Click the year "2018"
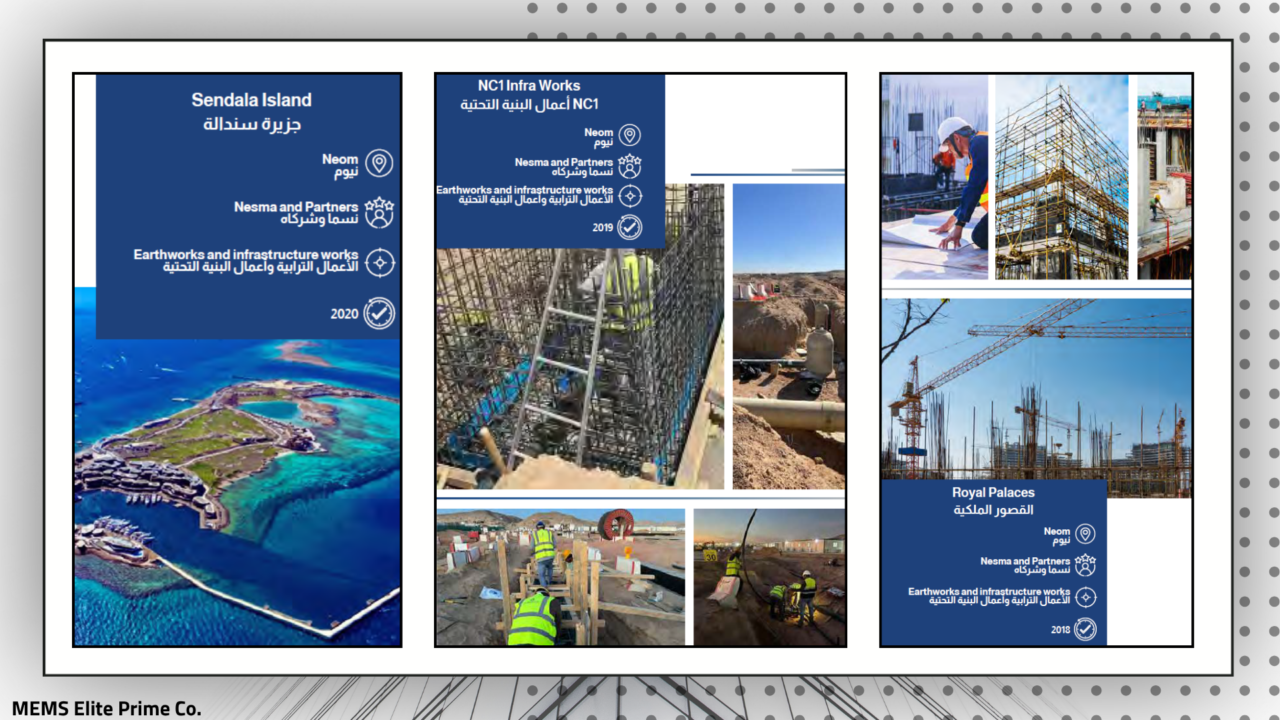The image size is (1280, 720). tap(1061, 630)
